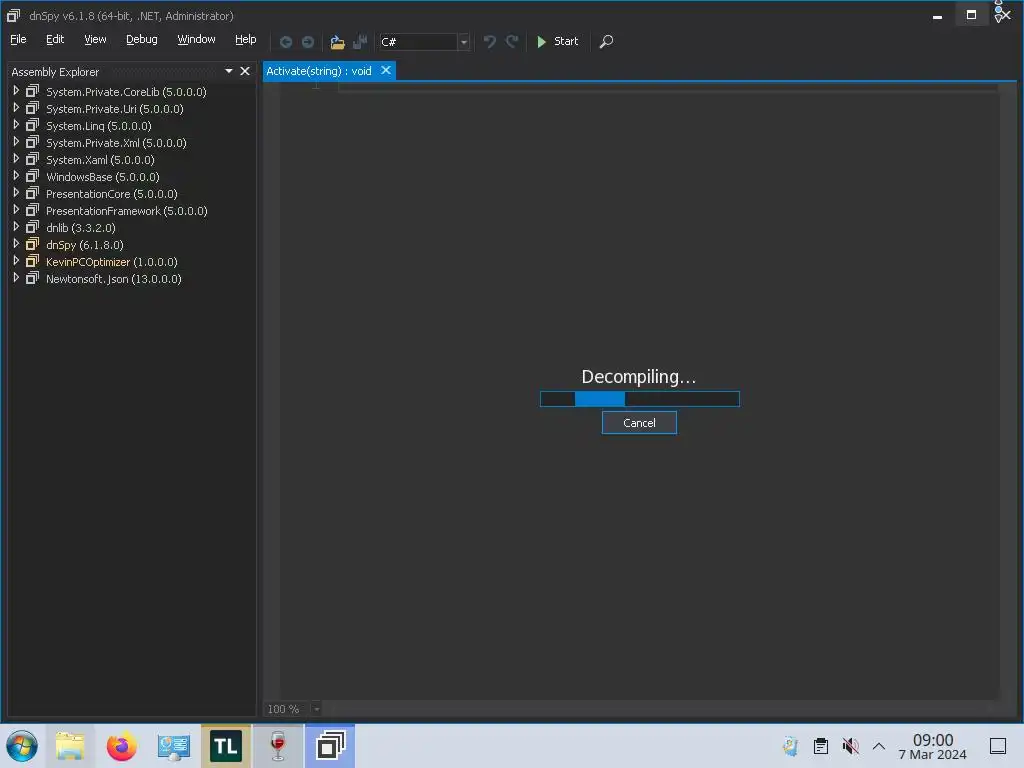Close the Activate(string) : void tab
The height and width of the screenshot is (768, 1024).
pos(386,70)
